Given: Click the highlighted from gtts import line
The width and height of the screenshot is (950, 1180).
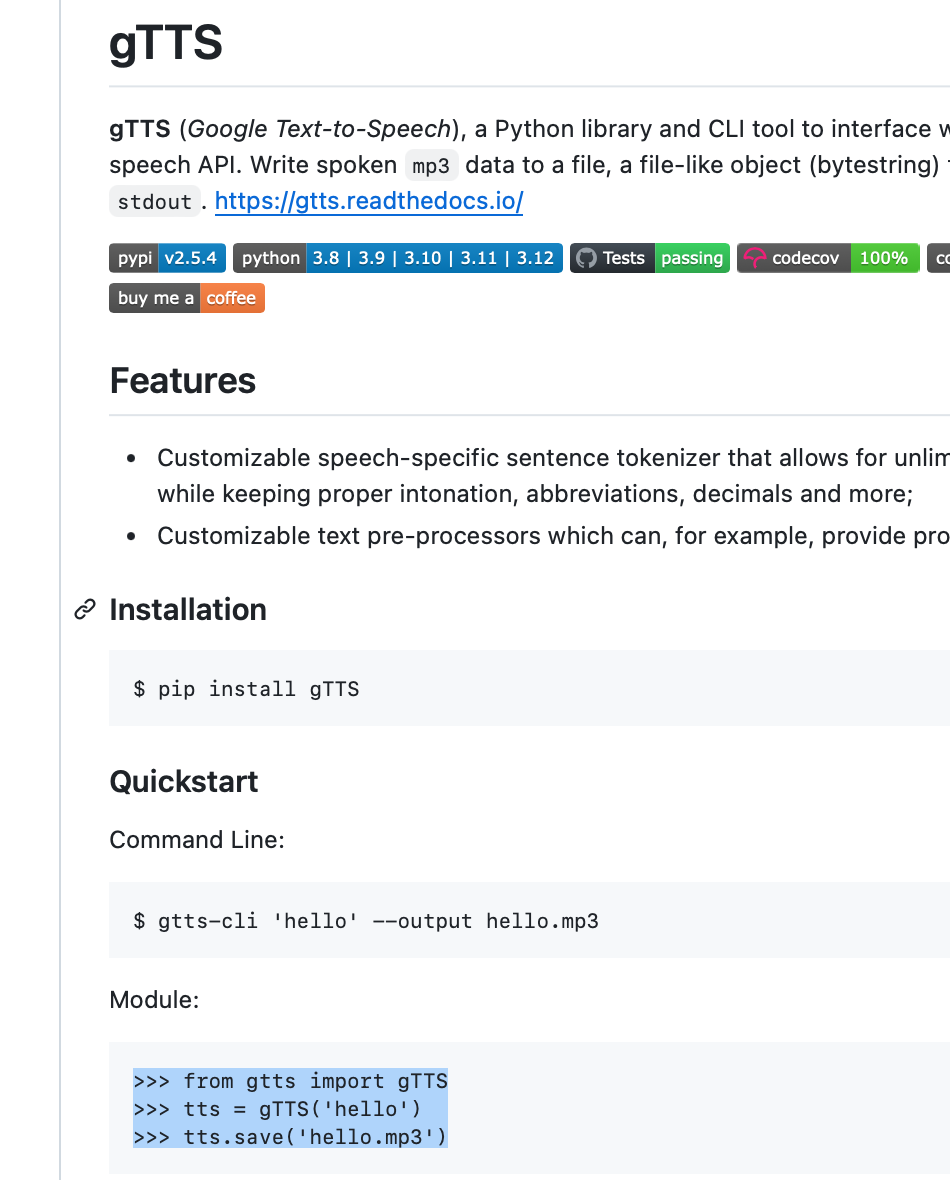Looking at the screenshot, I should (291, 1081).
